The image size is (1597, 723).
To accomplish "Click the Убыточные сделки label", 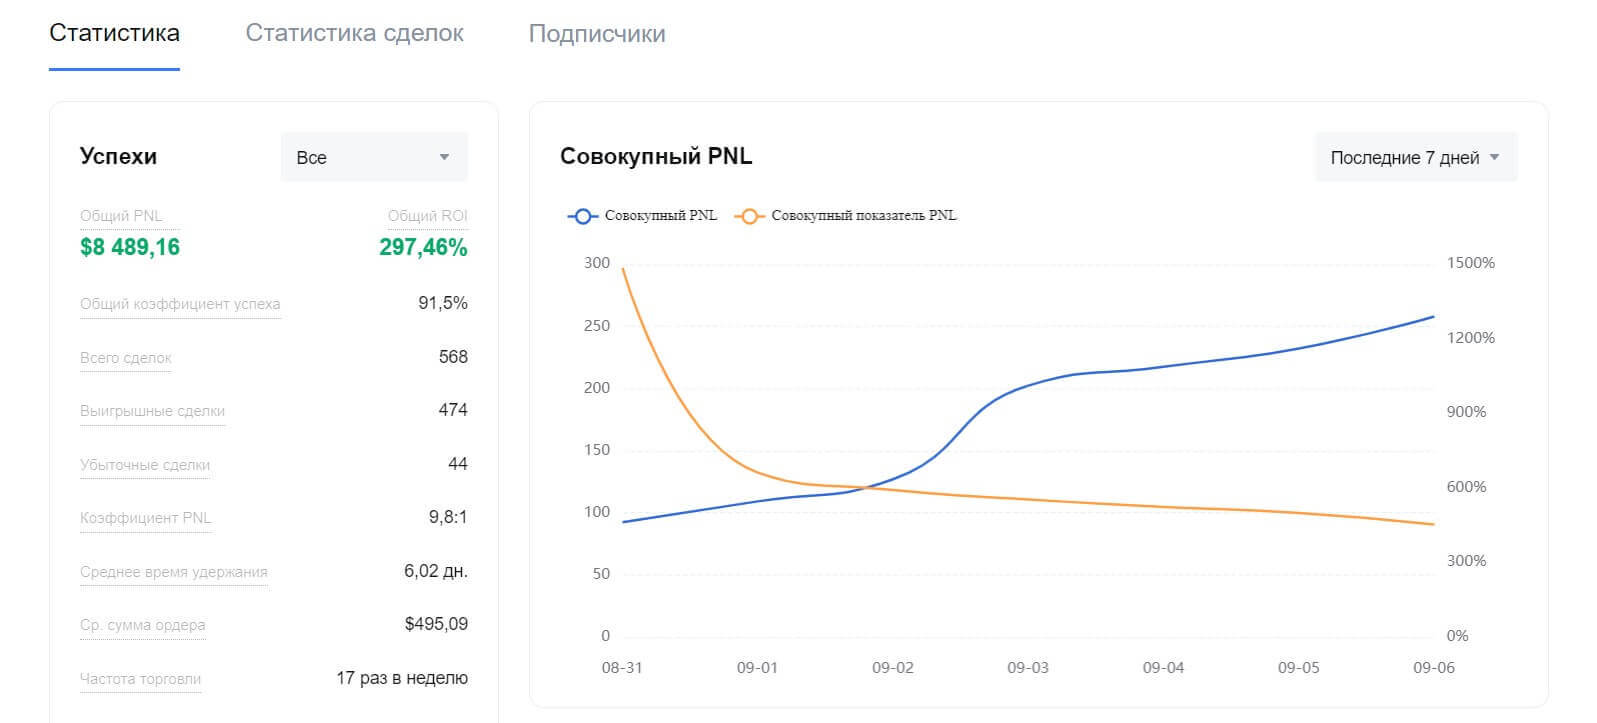I will point(145,465).
